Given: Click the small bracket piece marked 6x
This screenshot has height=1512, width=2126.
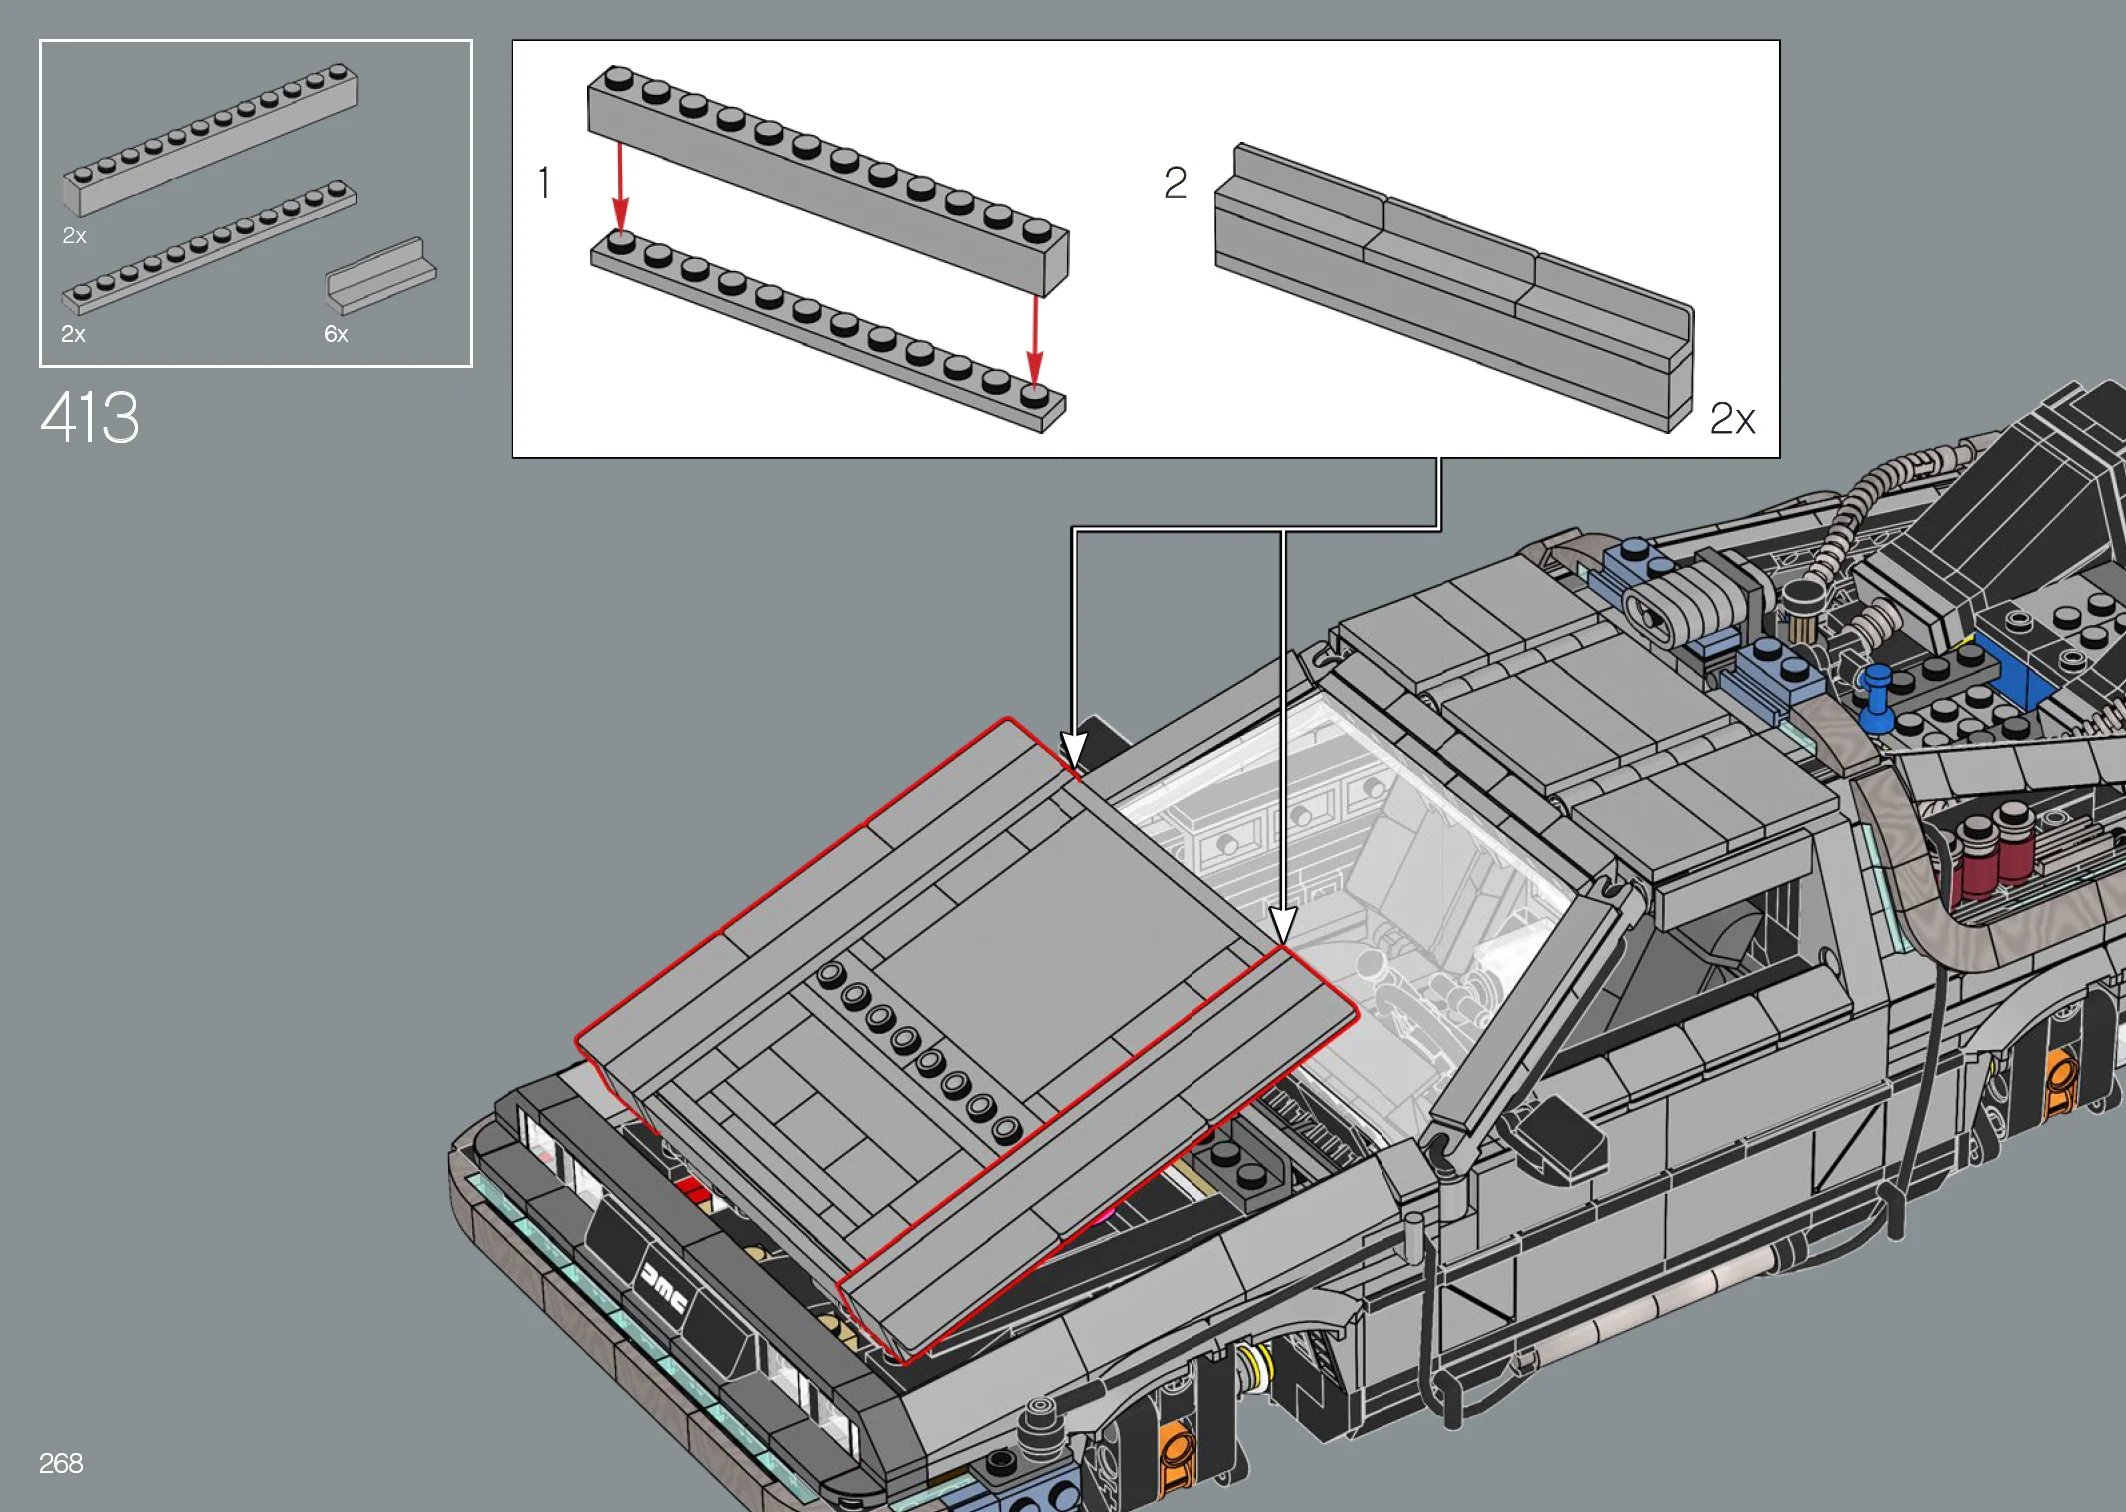Looking at the screenshot, I should click(x=380, y=275).
